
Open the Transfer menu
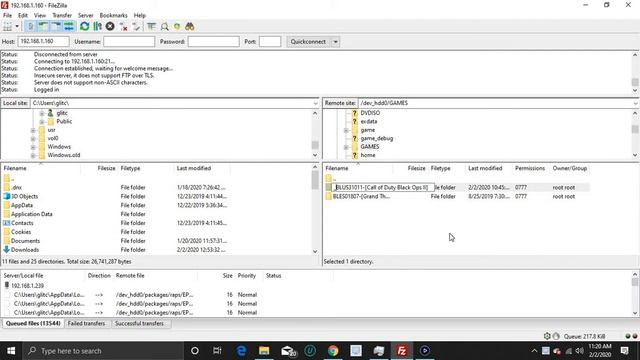(x=62, y=16)
